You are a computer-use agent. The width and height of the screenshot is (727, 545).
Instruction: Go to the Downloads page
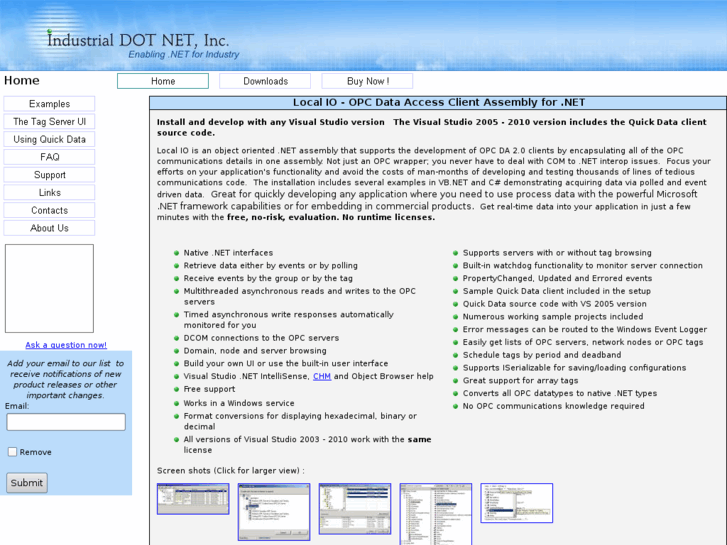click(265, 81)
